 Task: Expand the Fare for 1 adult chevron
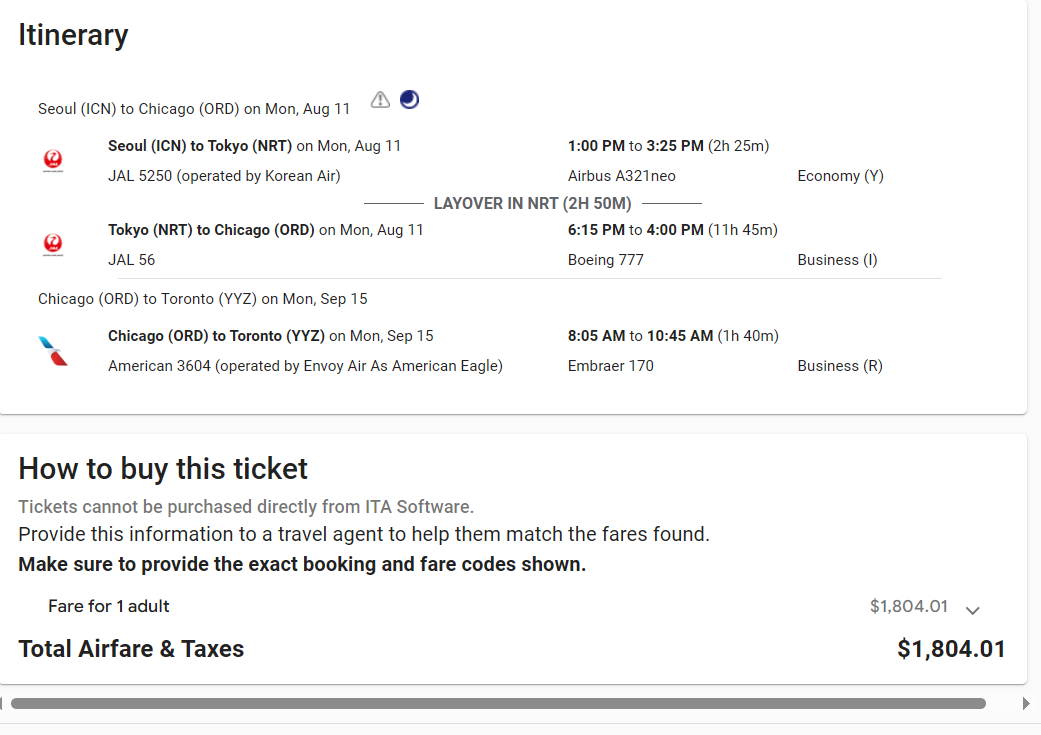pos(973,610)
